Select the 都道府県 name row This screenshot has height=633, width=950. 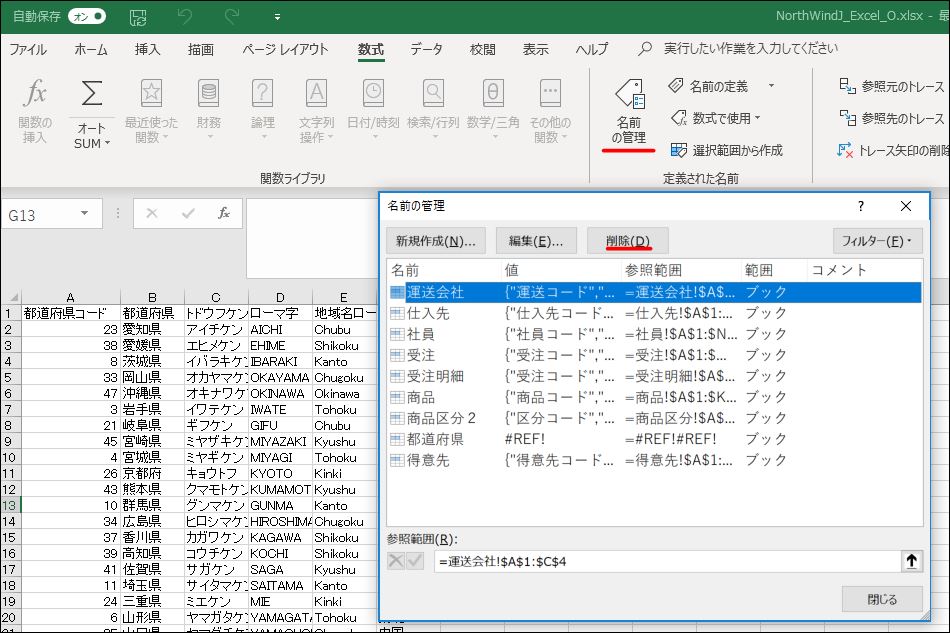(x=655, y=439)
